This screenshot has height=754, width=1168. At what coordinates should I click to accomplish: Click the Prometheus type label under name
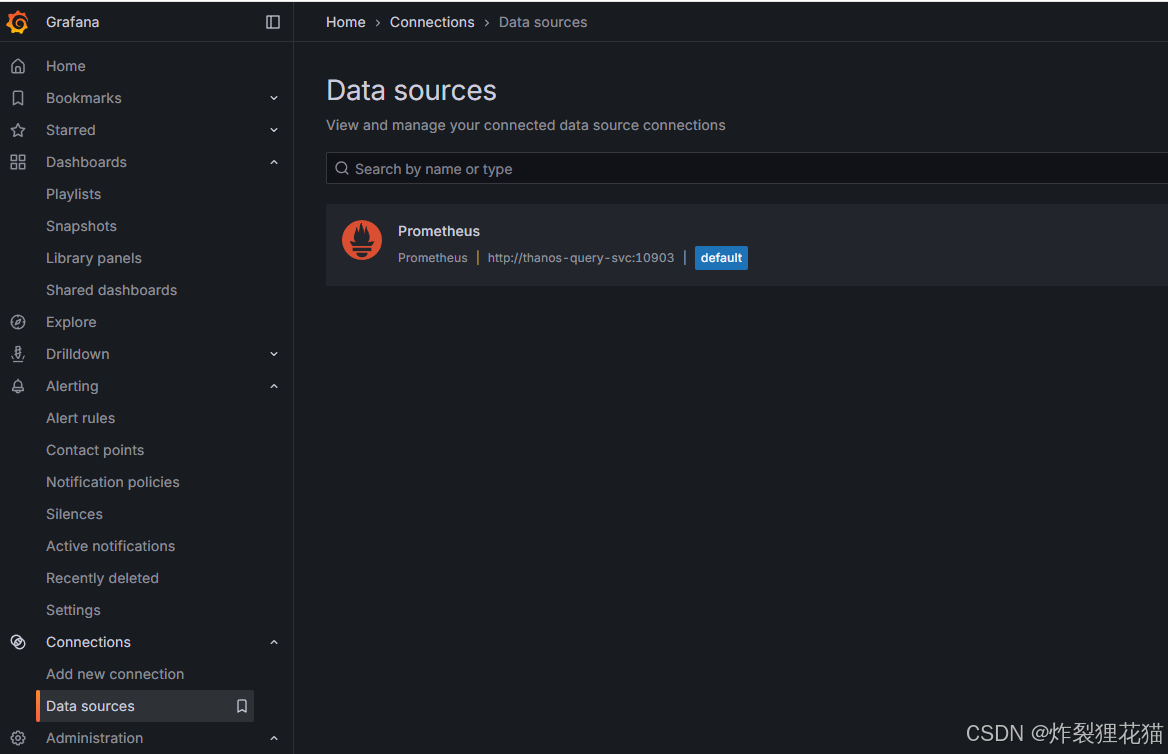pyautogui.click(x=433, y=258)
